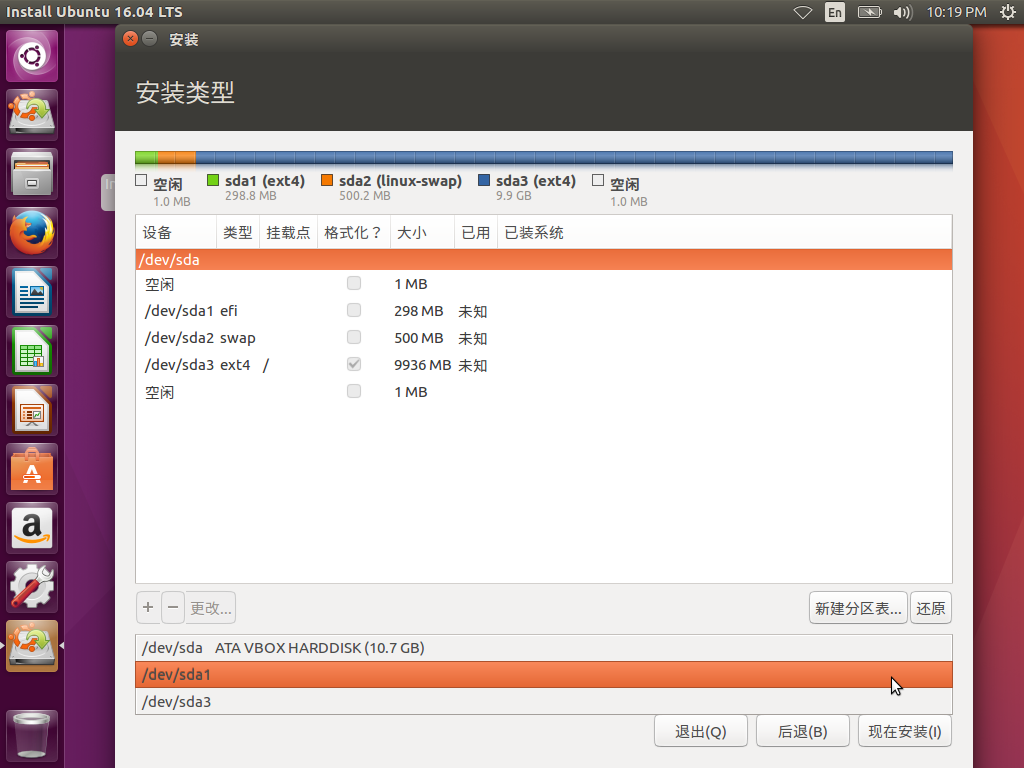Click the blue sda3 segment in partition bar
Image resolution: width=1024 pixels, height=768 pixels.
pyautogui.click(x=573, y=157)
